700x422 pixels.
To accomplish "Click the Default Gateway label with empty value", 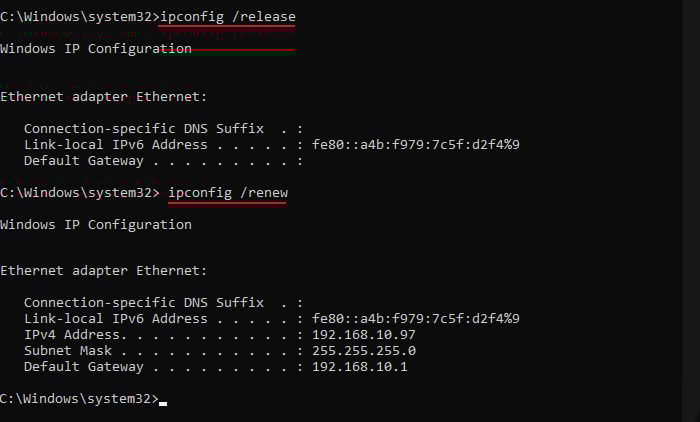I will click(83, 161).
